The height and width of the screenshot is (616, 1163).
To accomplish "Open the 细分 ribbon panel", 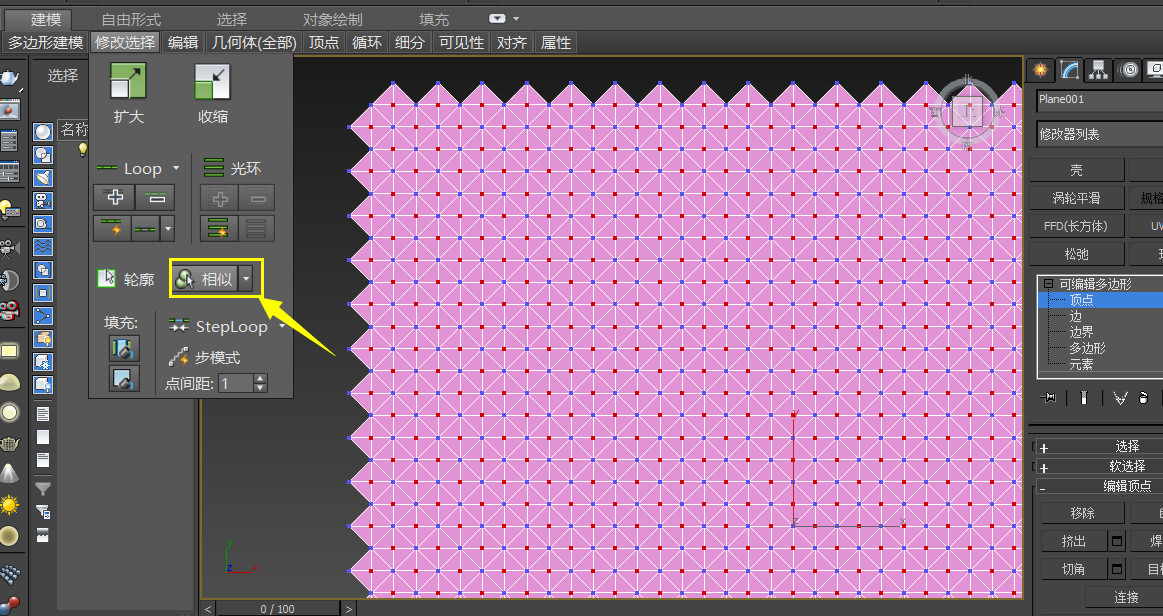I will coord(409,42).
